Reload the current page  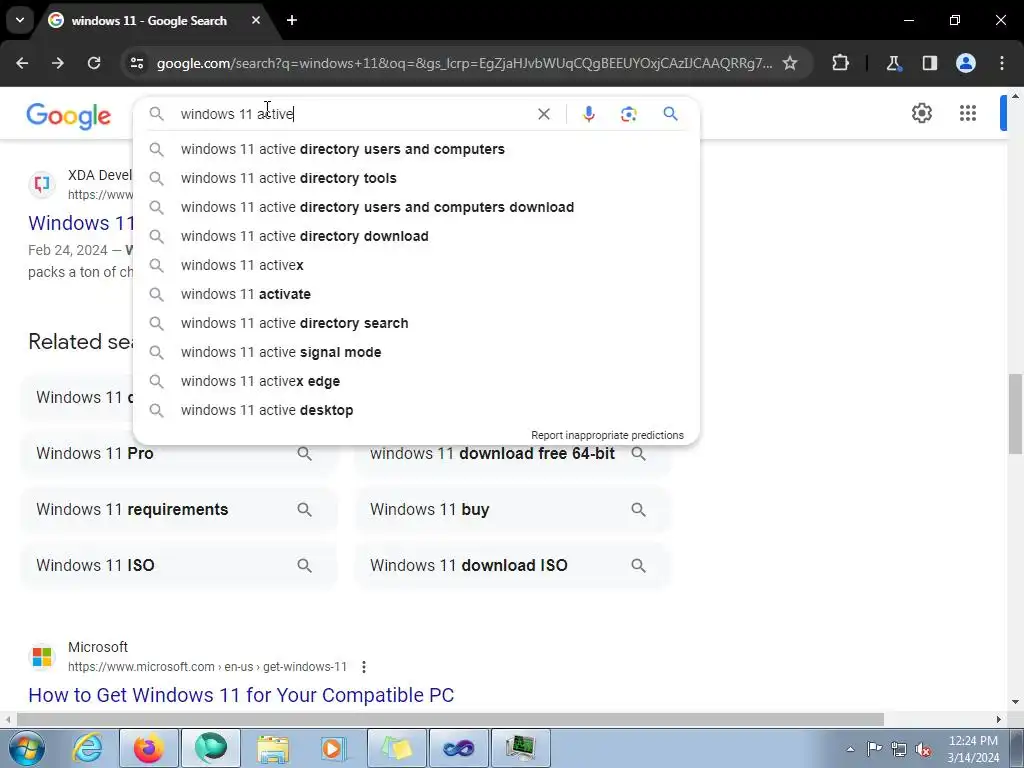coord(94,63)
